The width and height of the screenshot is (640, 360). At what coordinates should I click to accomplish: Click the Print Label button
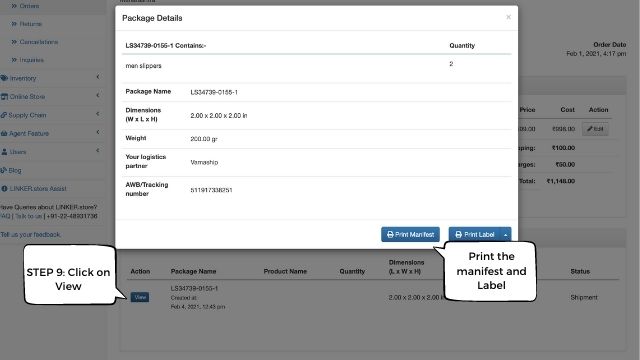click(475, 235)
